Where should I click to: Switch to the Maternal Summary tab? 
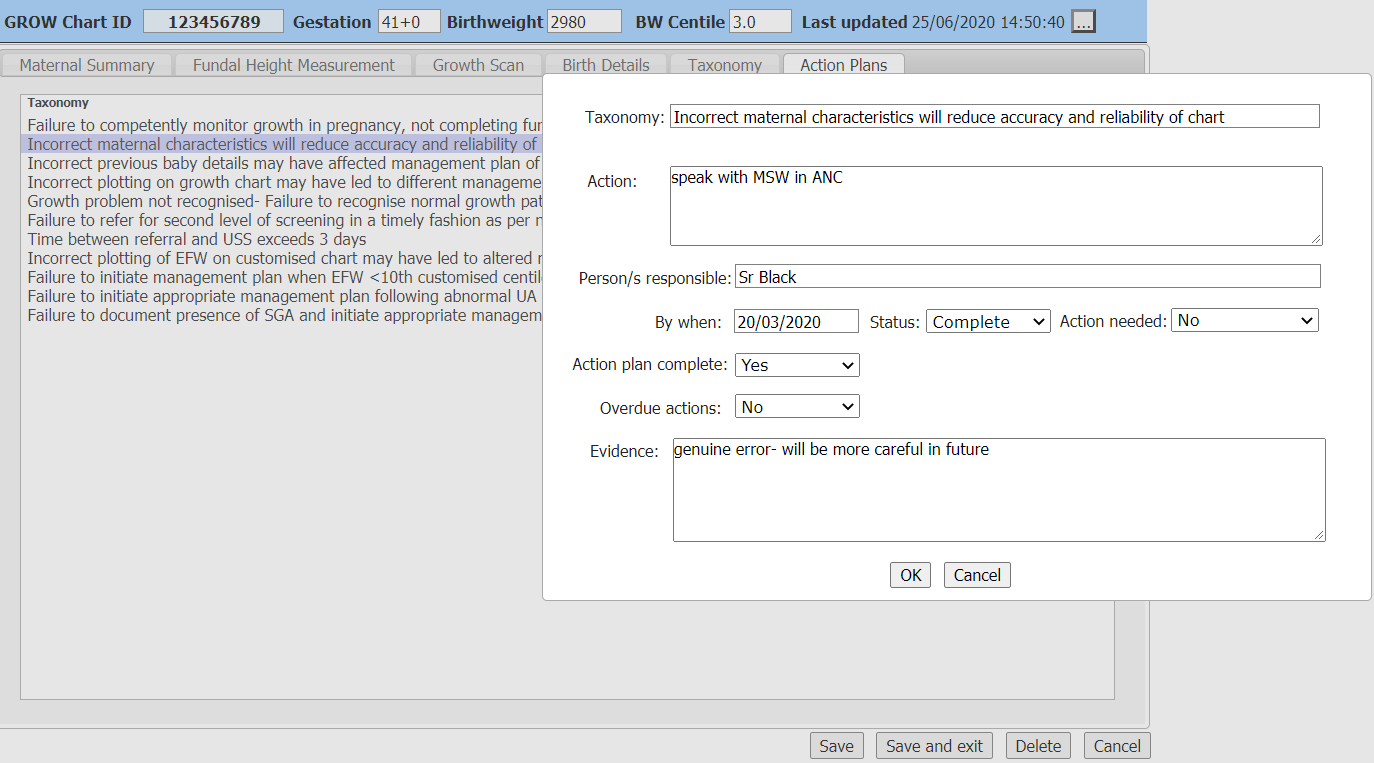pyautogui.click(x=87, y=65)
